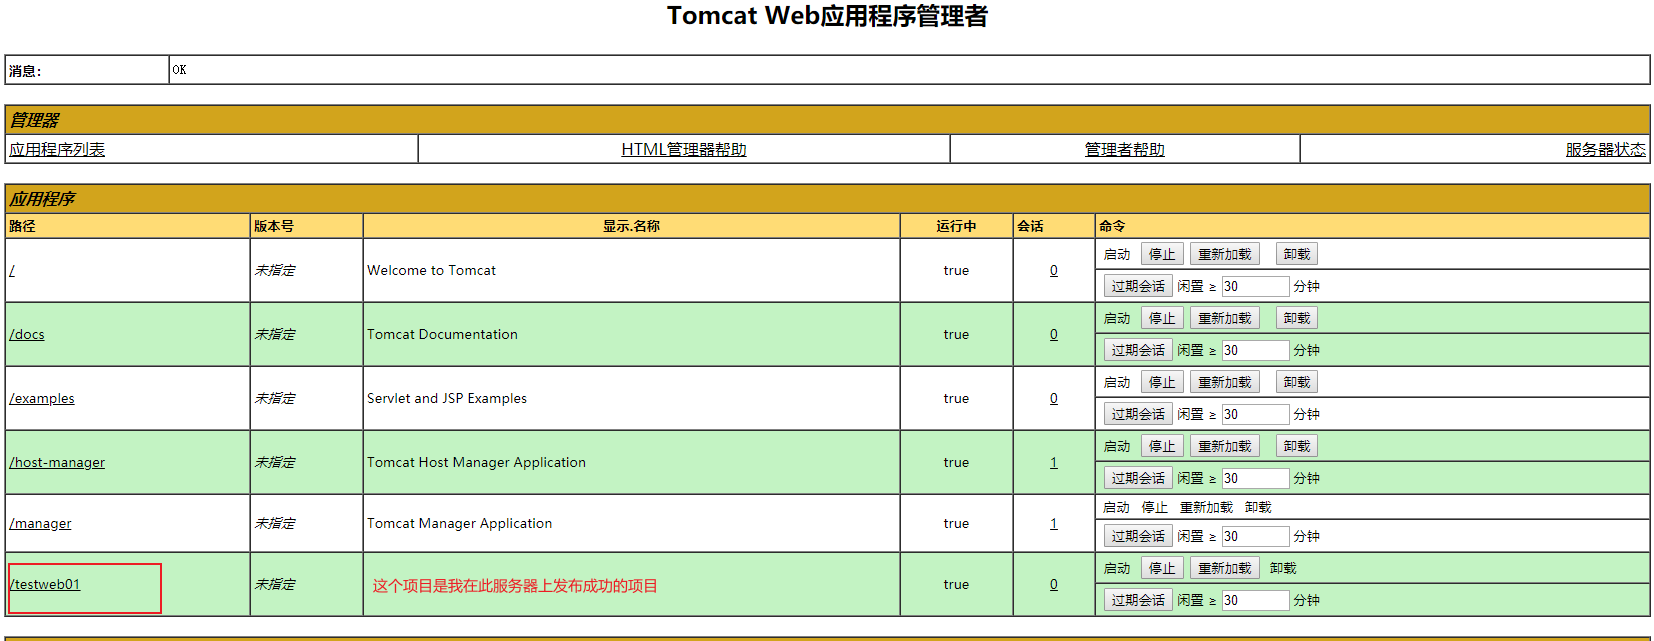Click the 运行中 column header
This screenshot has height=641, width=1654.
coord(956,226)
